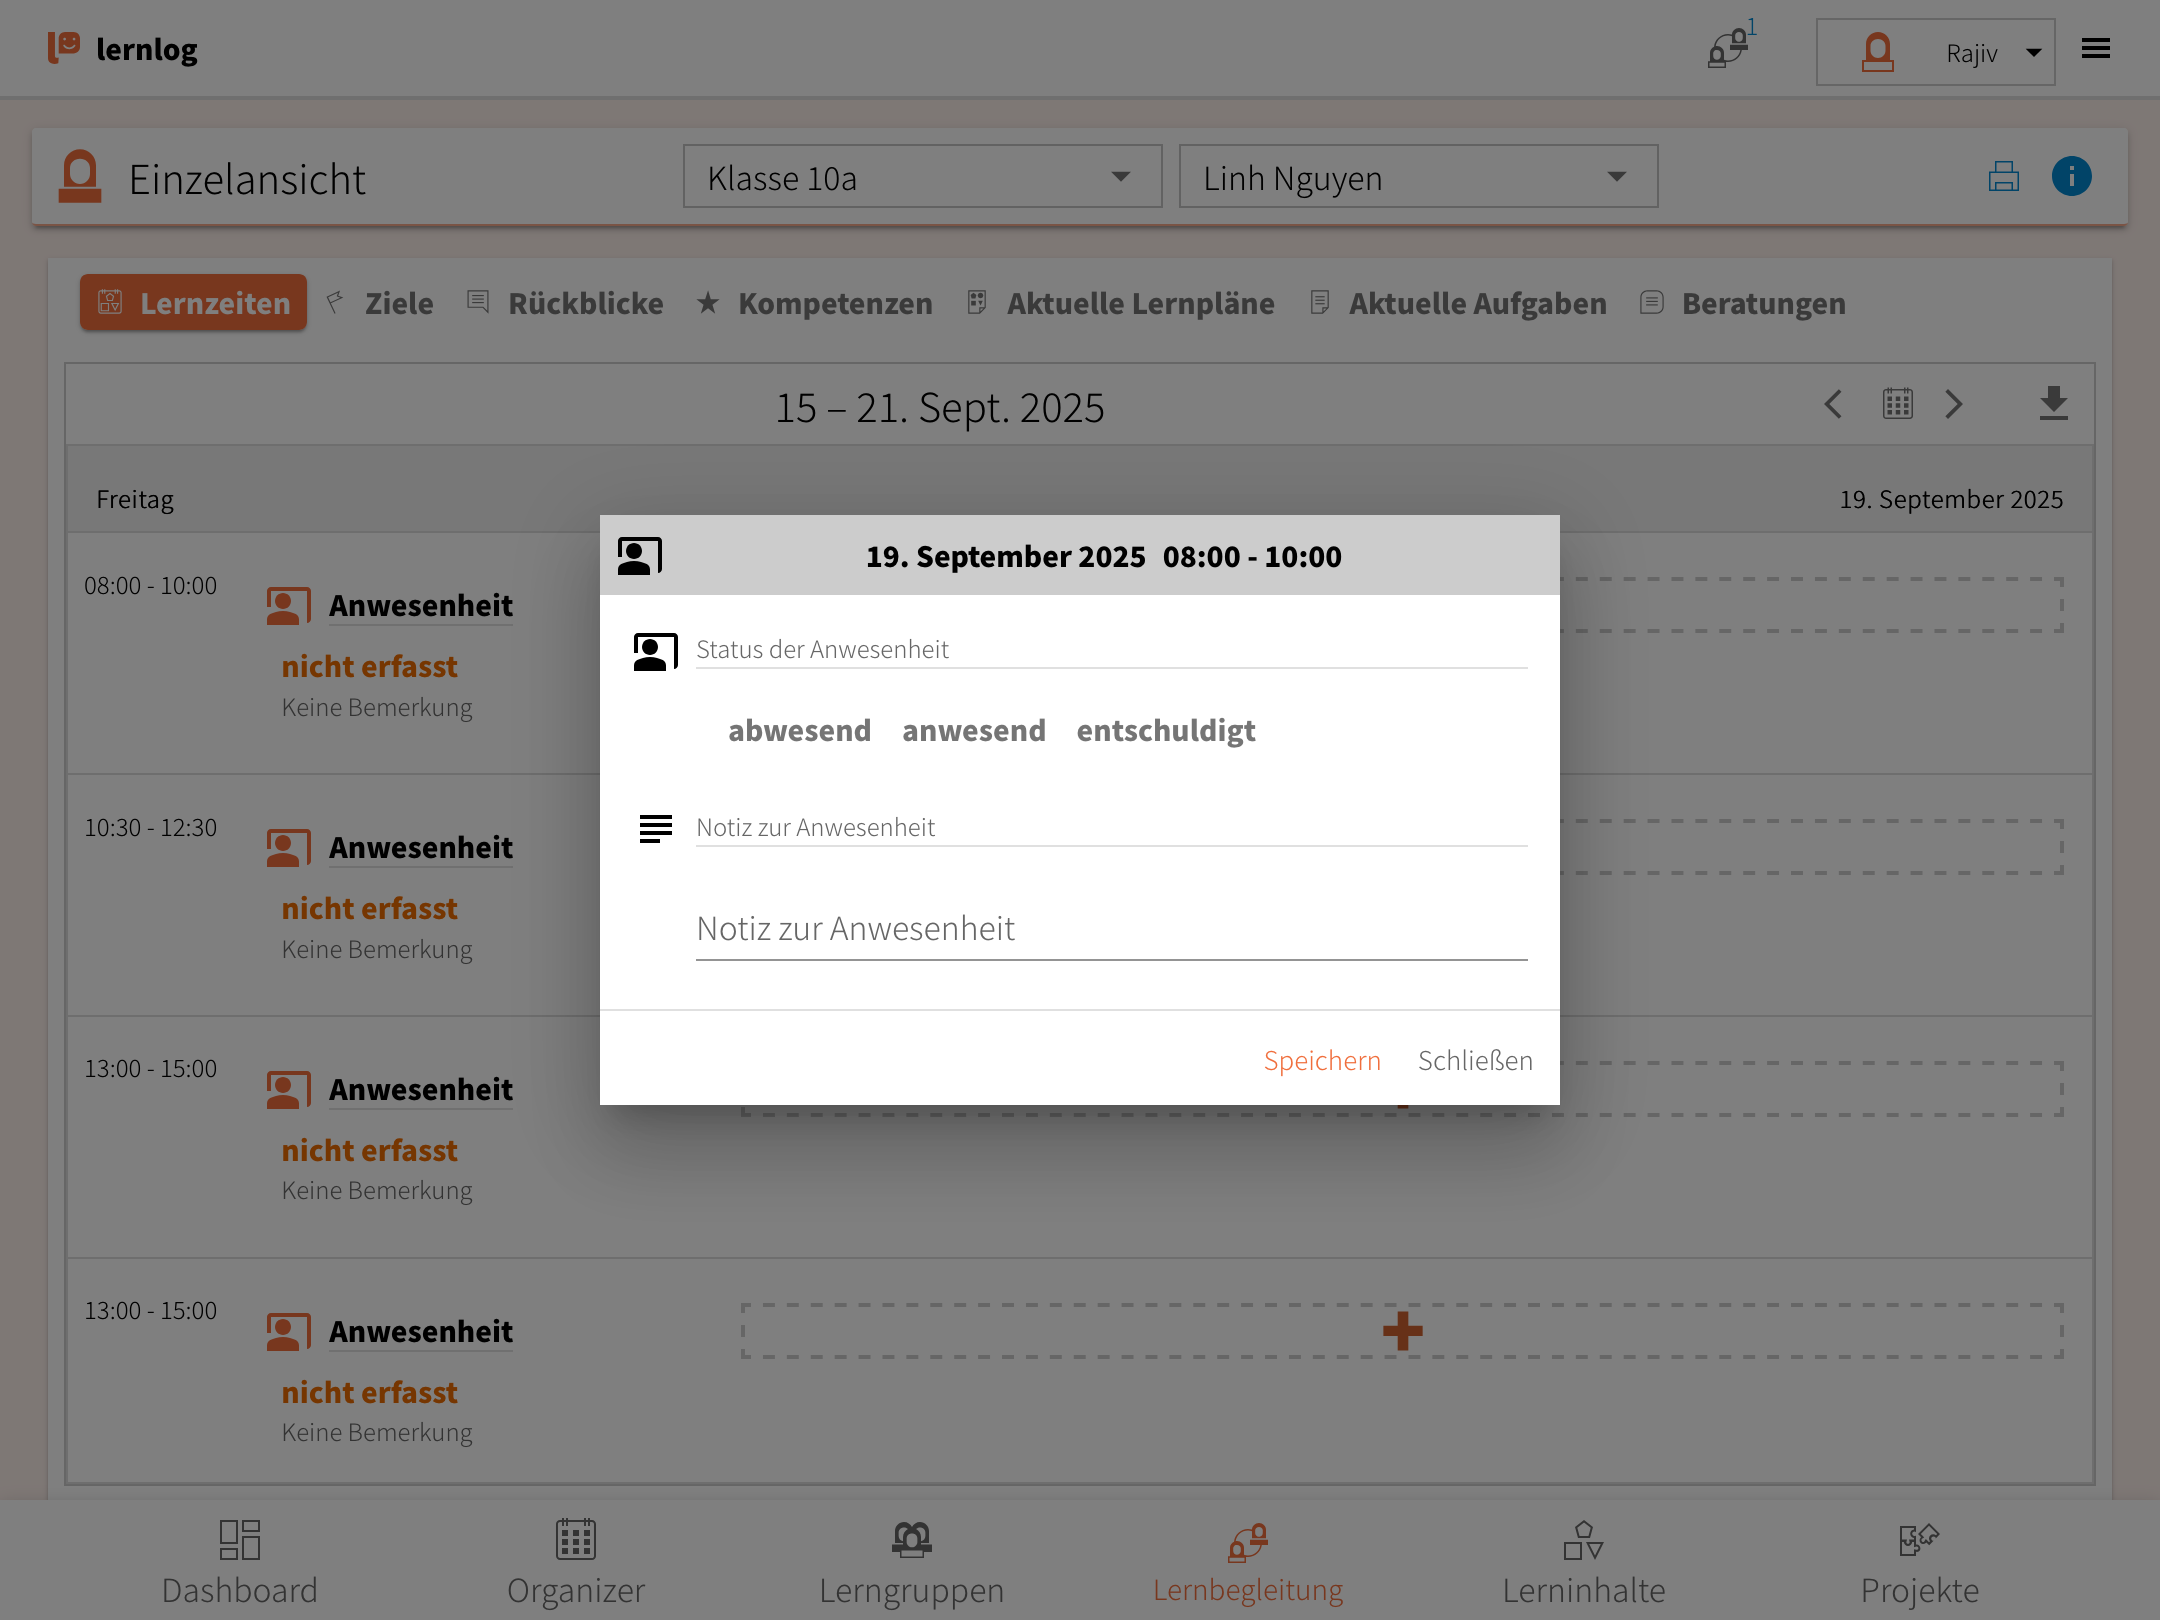
Task: Open Organizer in bottom navigation
Action: [576, 1561]
